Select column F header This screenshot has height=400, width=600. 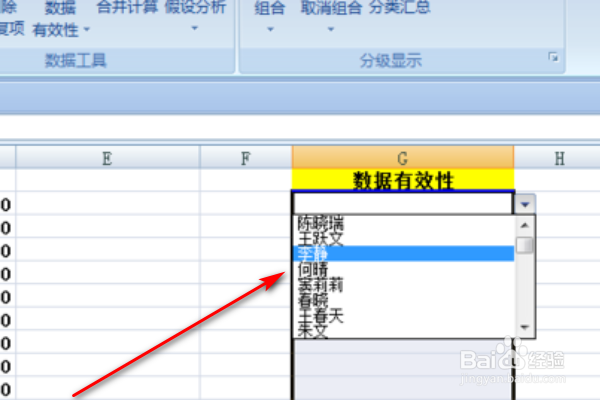(246, 157)
